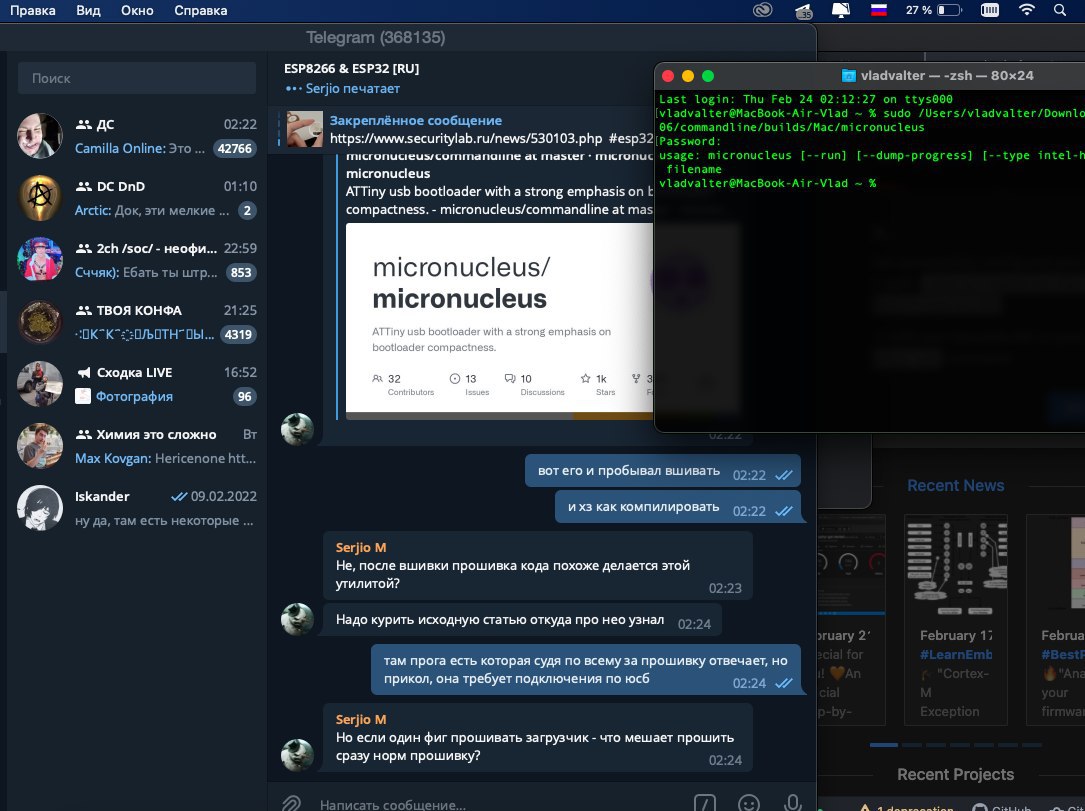Click the keyboard viewer menu bar icon
The width and height of the screenshot is (1085, 811).
pyautogui.click(x=990, y=10)
